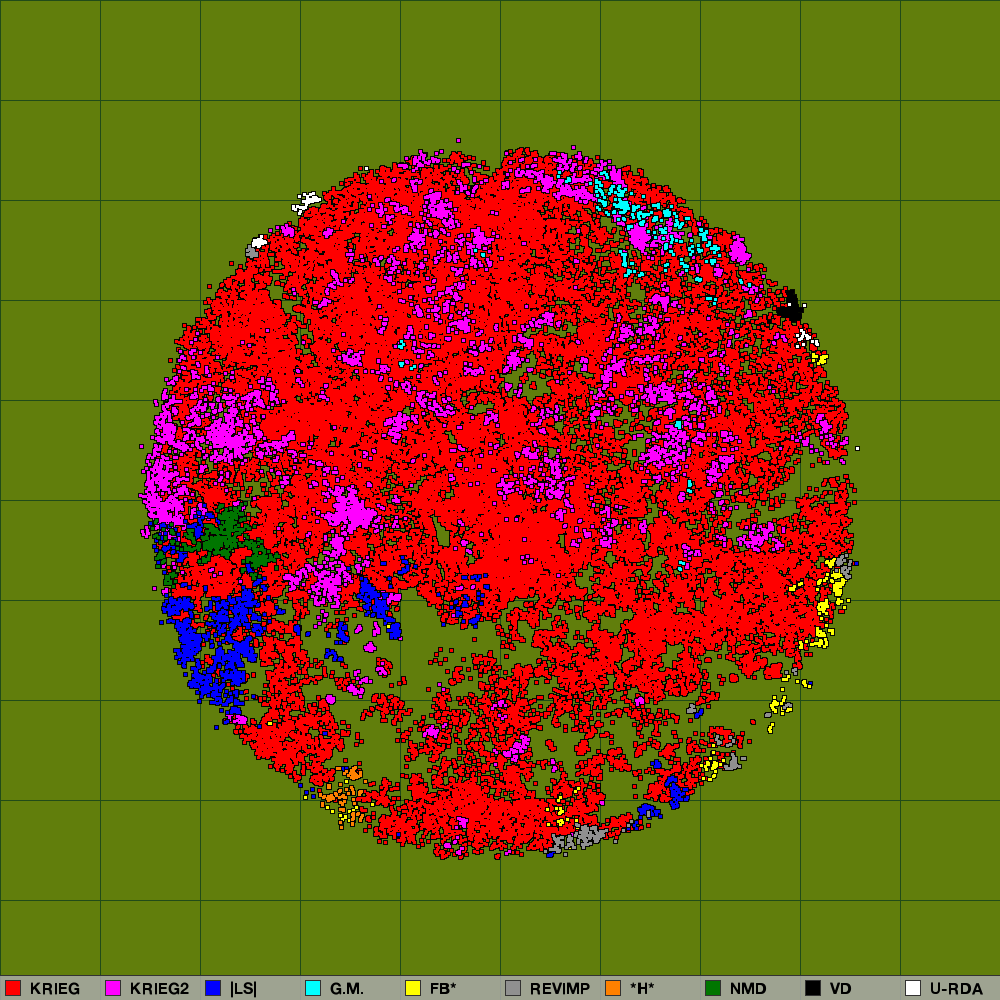Click the blue |LS| legend swatch

point(213,988)
